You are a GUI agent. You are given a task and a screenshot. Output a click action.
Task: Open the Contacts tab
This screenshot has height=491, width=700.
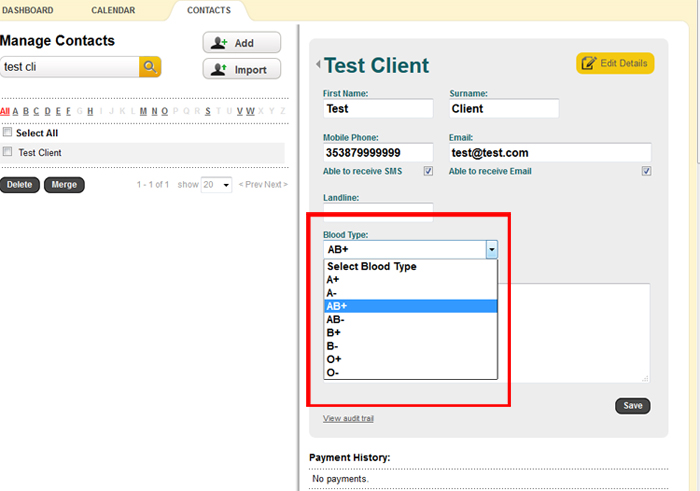pyautogui.click(x=209, y=10)
